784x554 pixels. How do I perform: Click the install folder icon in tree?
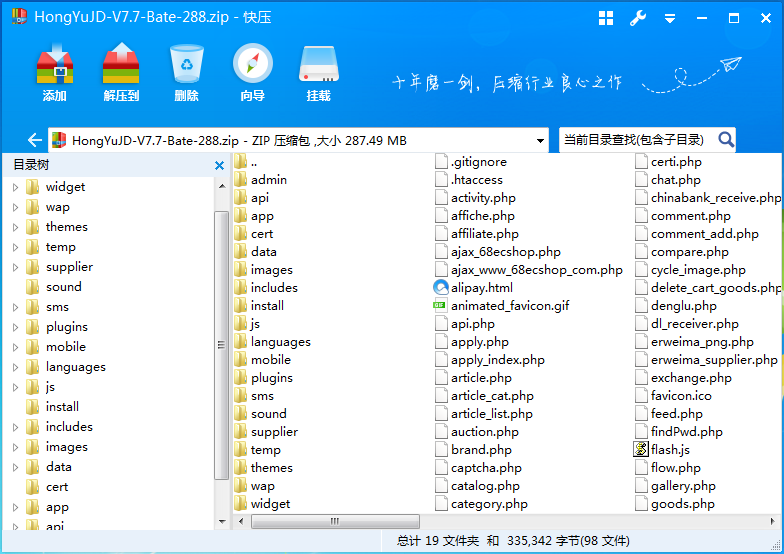32,406
